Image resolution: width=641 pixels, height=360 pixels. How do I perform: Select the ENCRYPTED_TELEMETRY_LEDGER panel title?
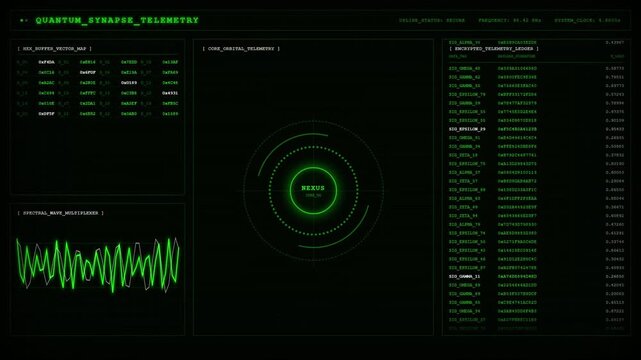(494, 49)
